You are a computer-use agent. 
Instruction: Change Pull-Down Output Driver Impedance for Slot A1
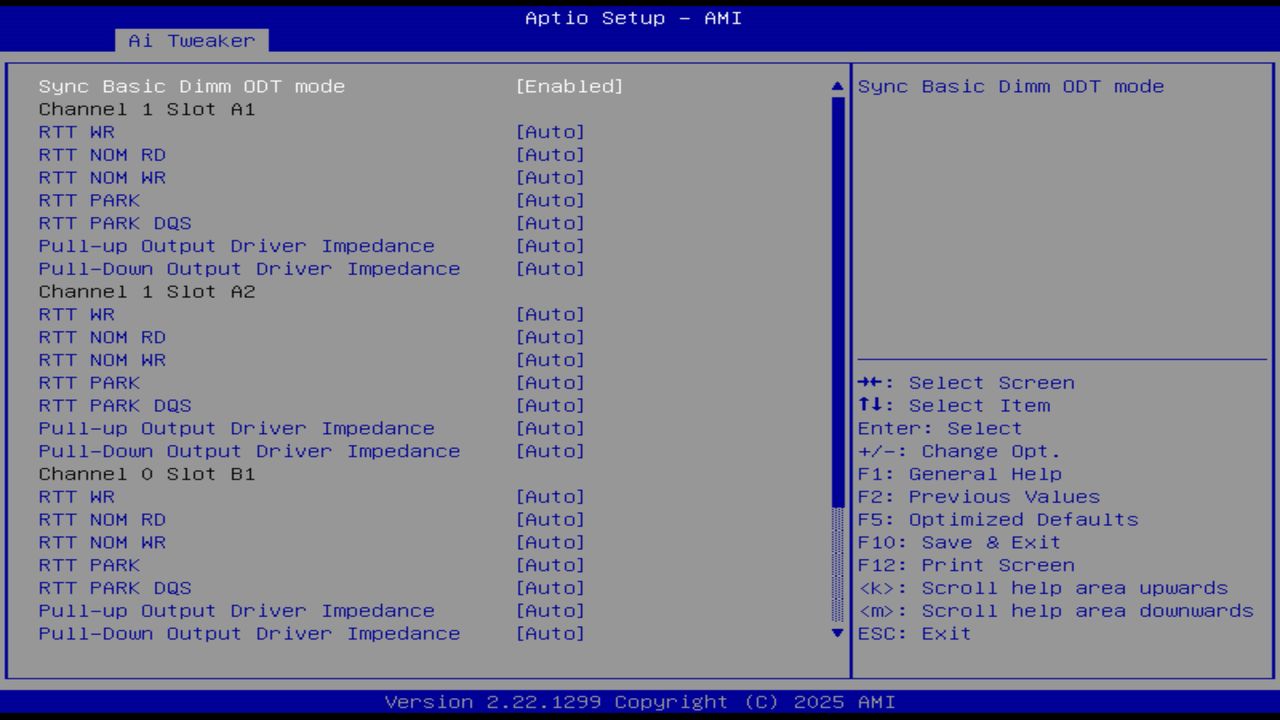[249, 268]
